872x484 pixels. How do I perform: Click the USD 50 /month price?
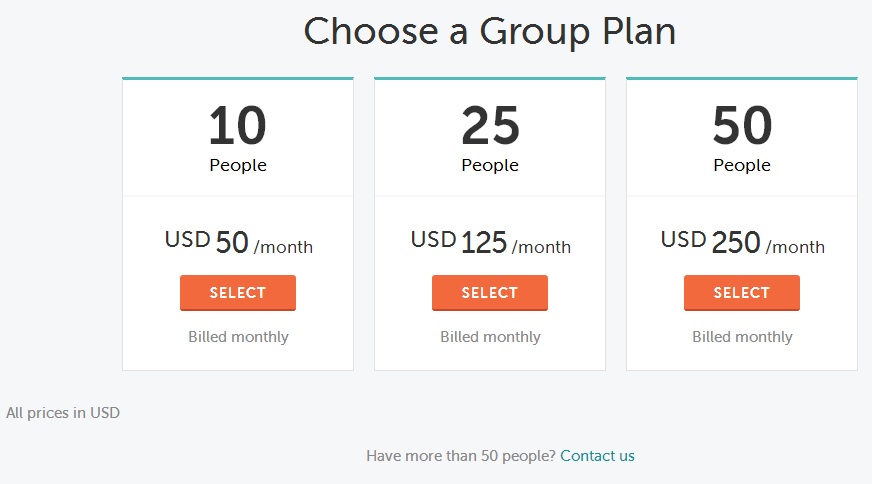(x=238, y=242)
